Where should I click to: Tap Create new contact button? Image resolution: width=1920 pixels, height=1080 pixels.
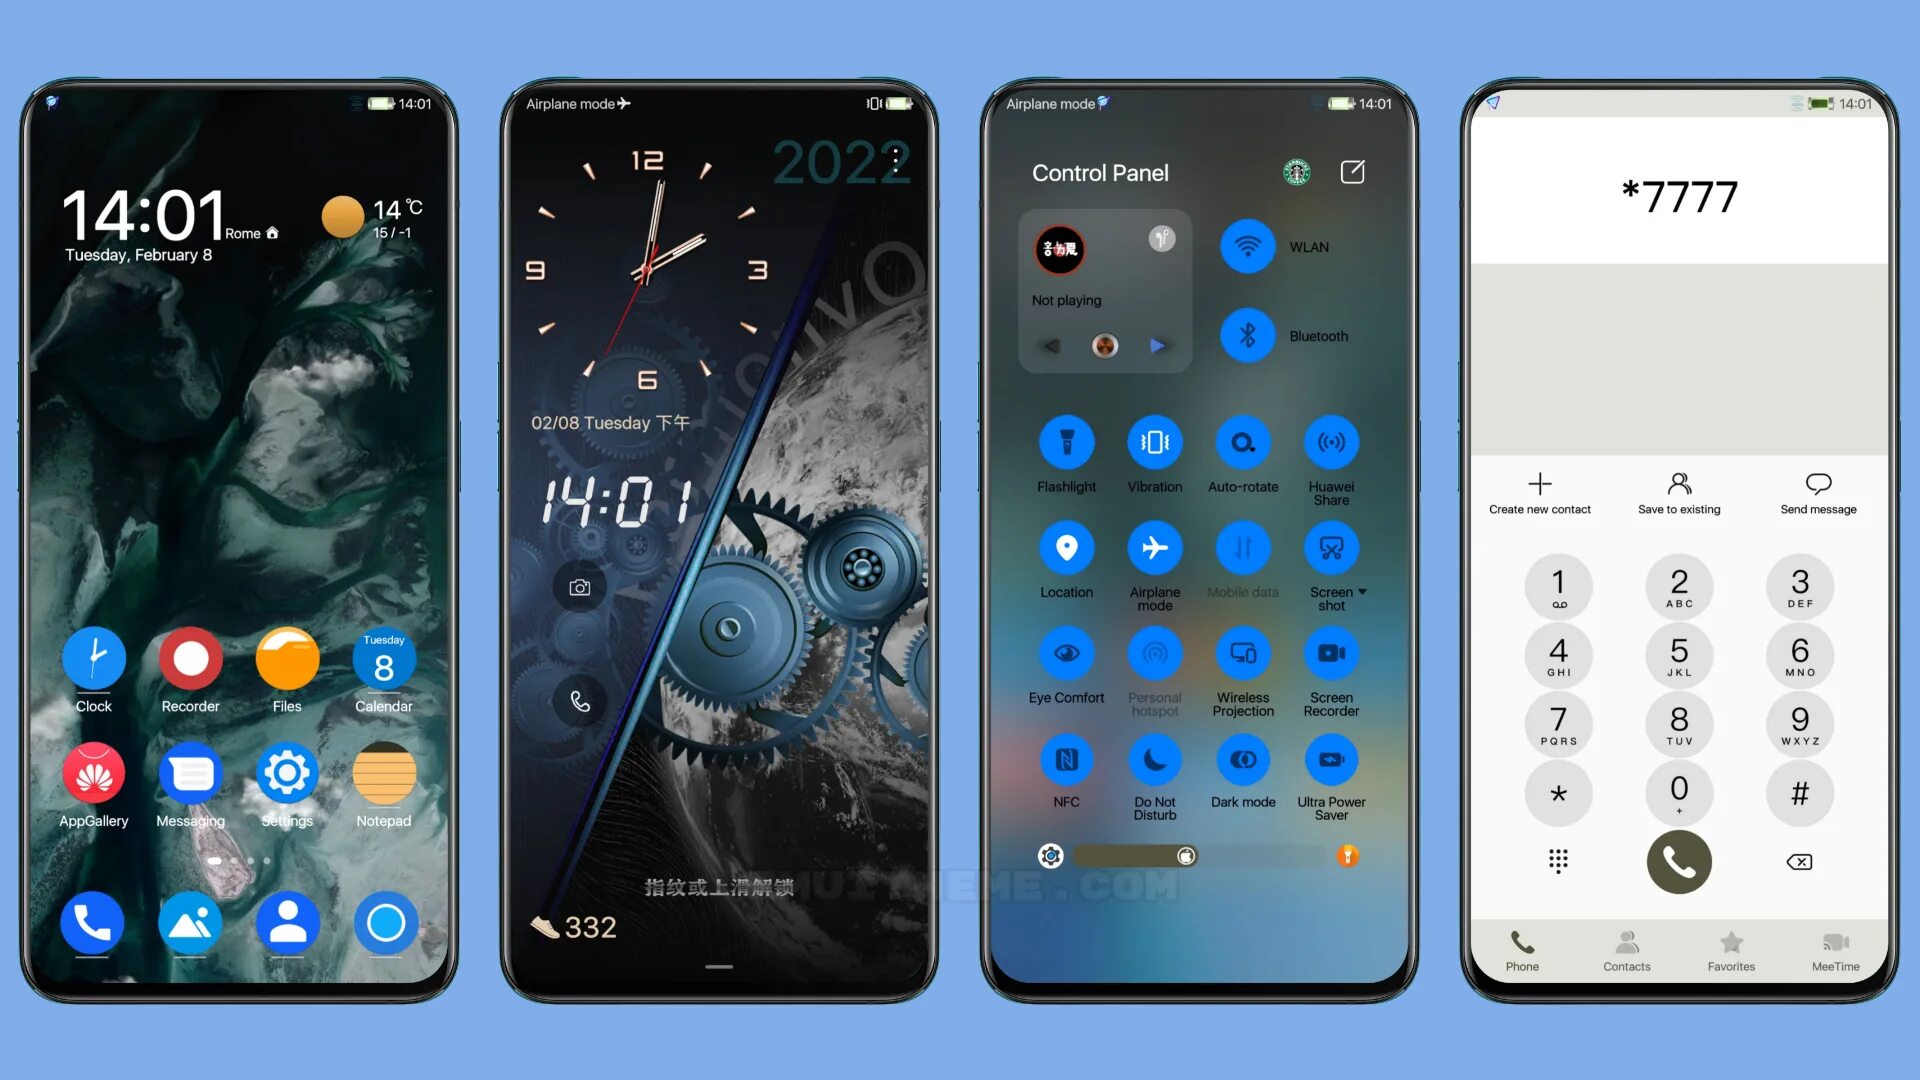[1539, 491]
